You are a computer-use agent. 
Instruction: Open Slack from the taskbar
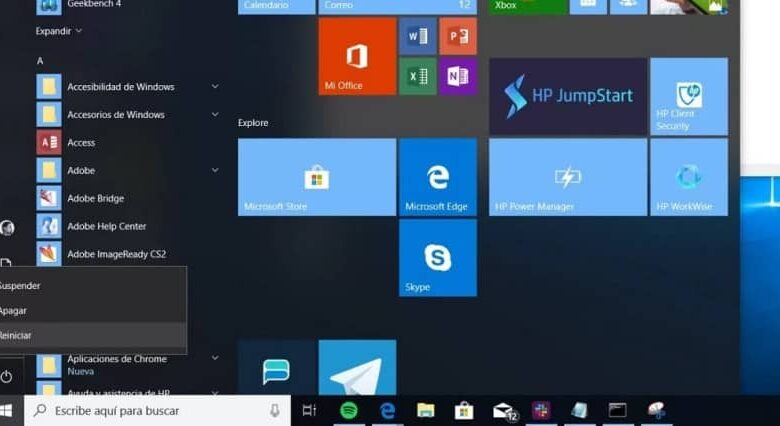click(541, 411)
